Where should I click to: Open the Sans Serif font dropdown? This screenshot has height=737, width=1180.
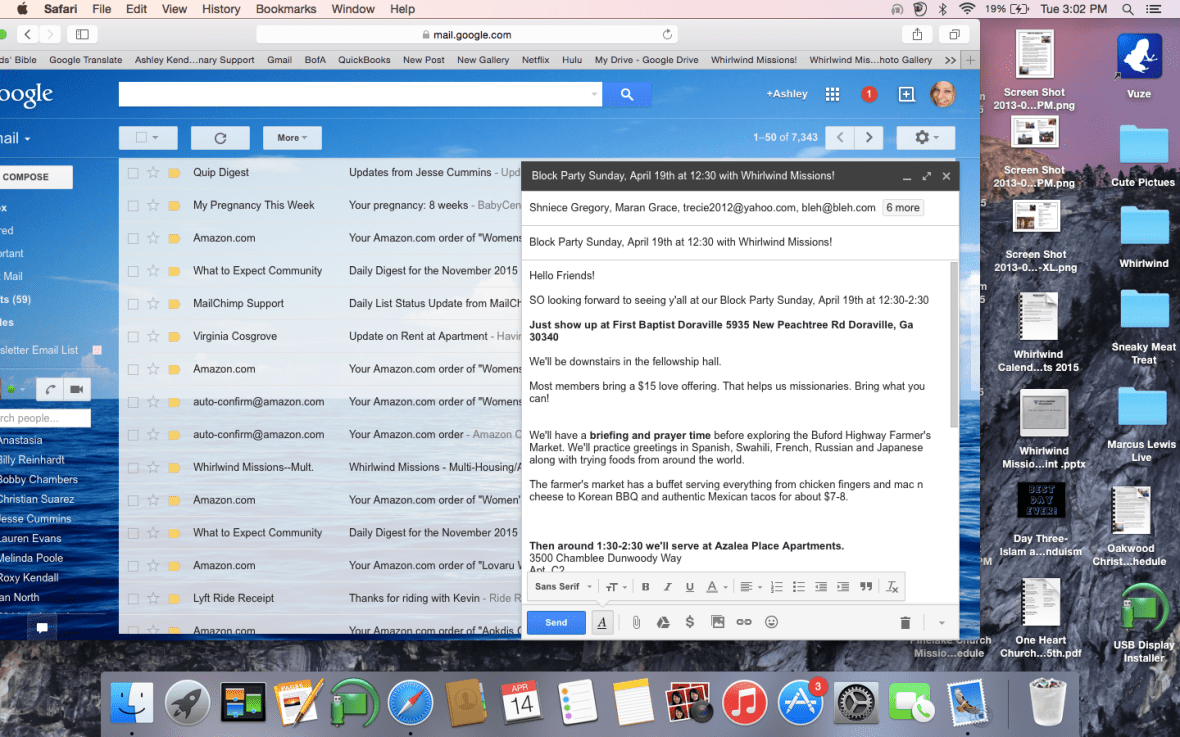coord(558,587)
